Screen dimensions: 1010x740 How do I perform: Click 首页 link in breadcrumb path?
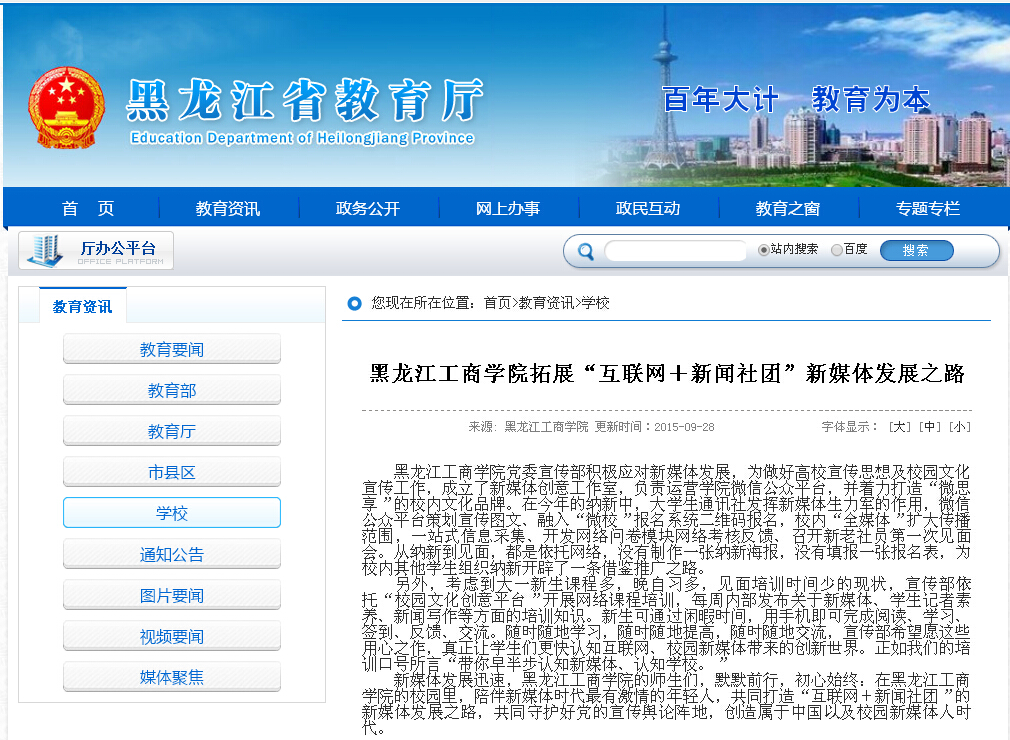point(497,303)
